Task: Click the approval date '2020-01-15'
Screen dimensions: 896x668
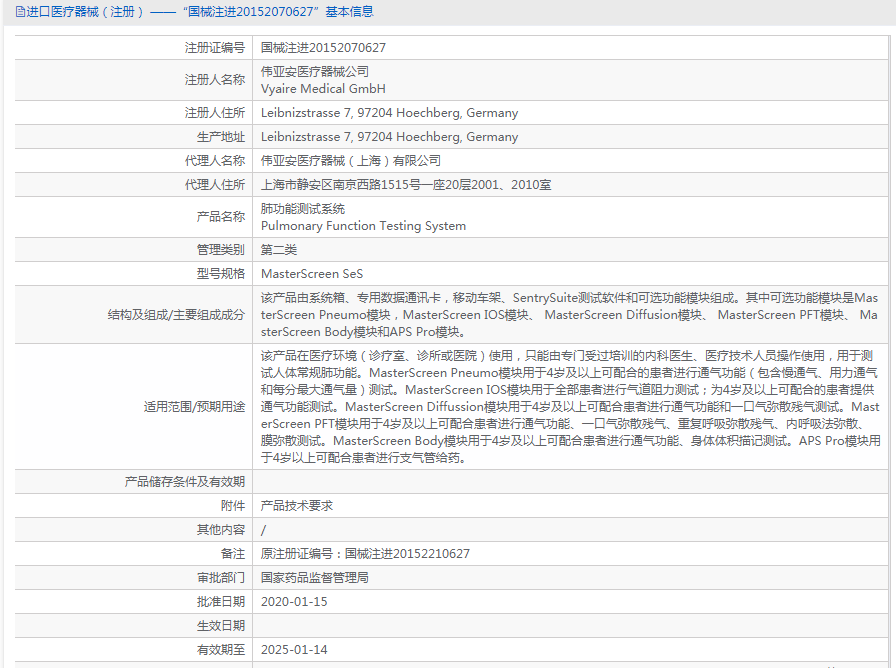Action: tap(294, 602)
